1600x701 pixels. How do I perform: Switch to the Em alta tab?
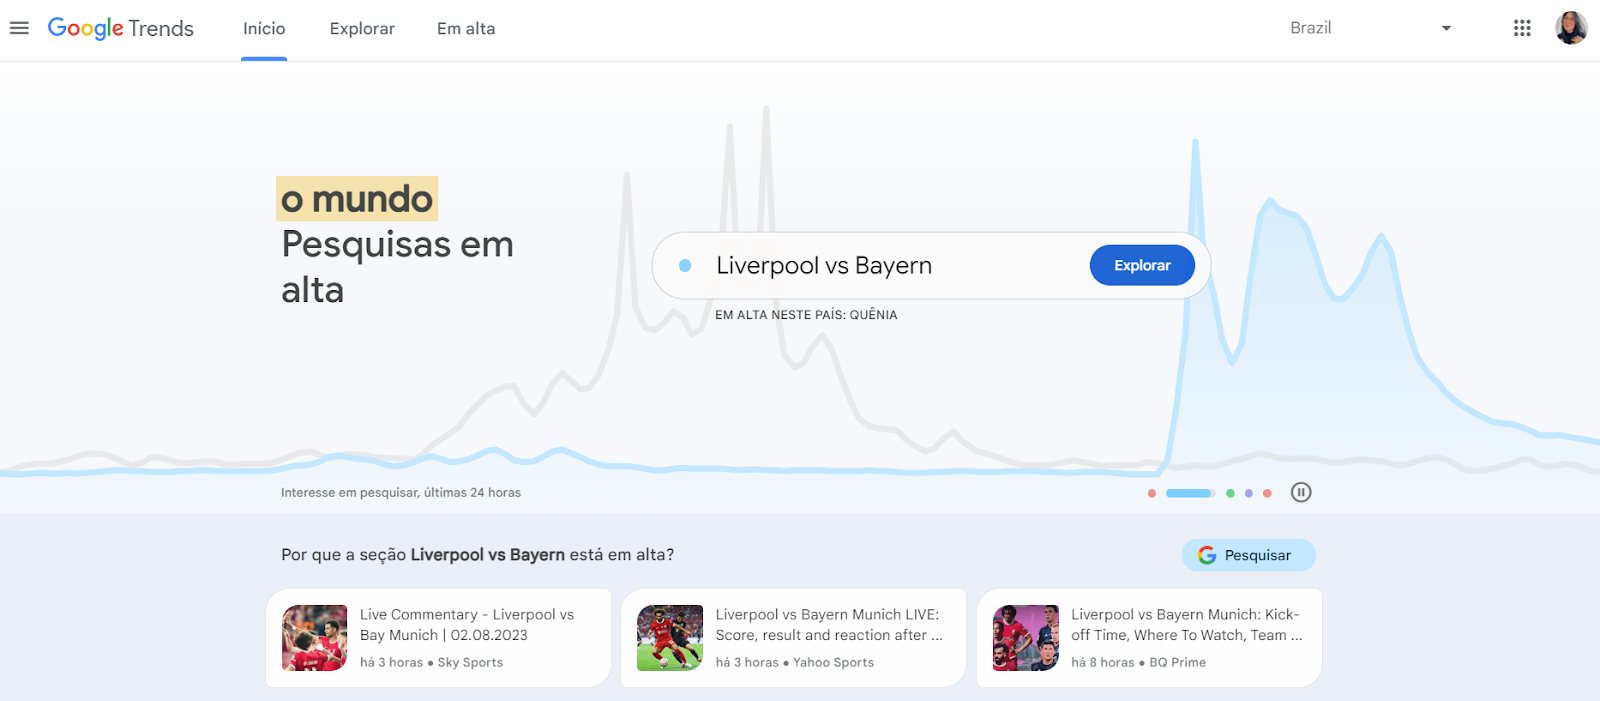[x=466, y=29]
